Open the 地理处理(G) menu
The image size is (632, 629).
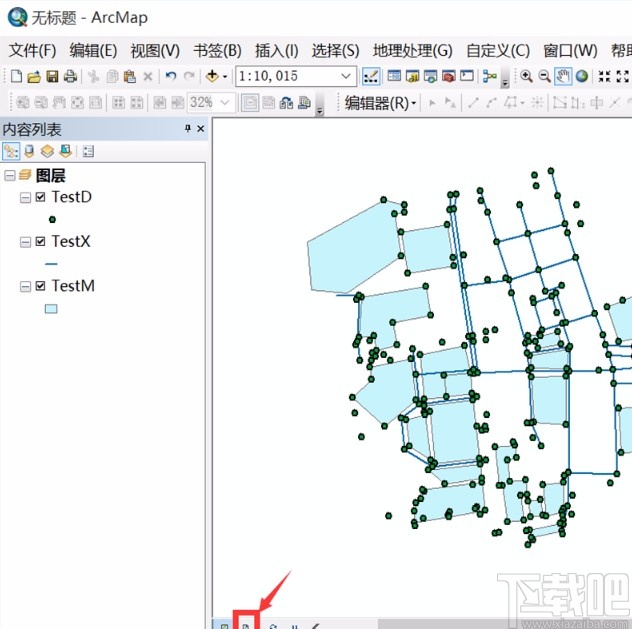tap(412, 51)
